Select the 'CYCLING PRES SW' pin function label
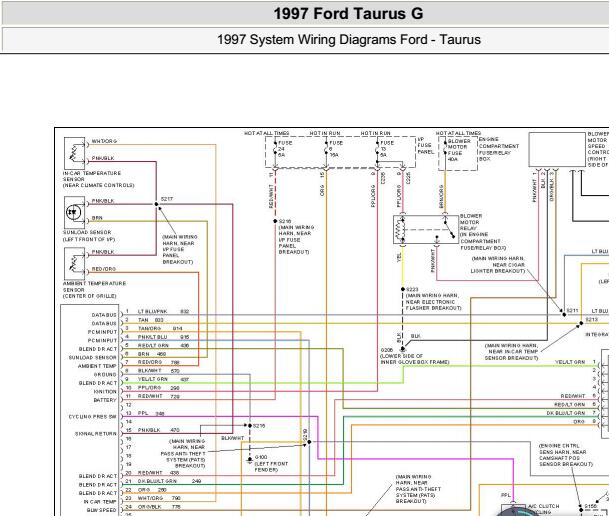 92,417
